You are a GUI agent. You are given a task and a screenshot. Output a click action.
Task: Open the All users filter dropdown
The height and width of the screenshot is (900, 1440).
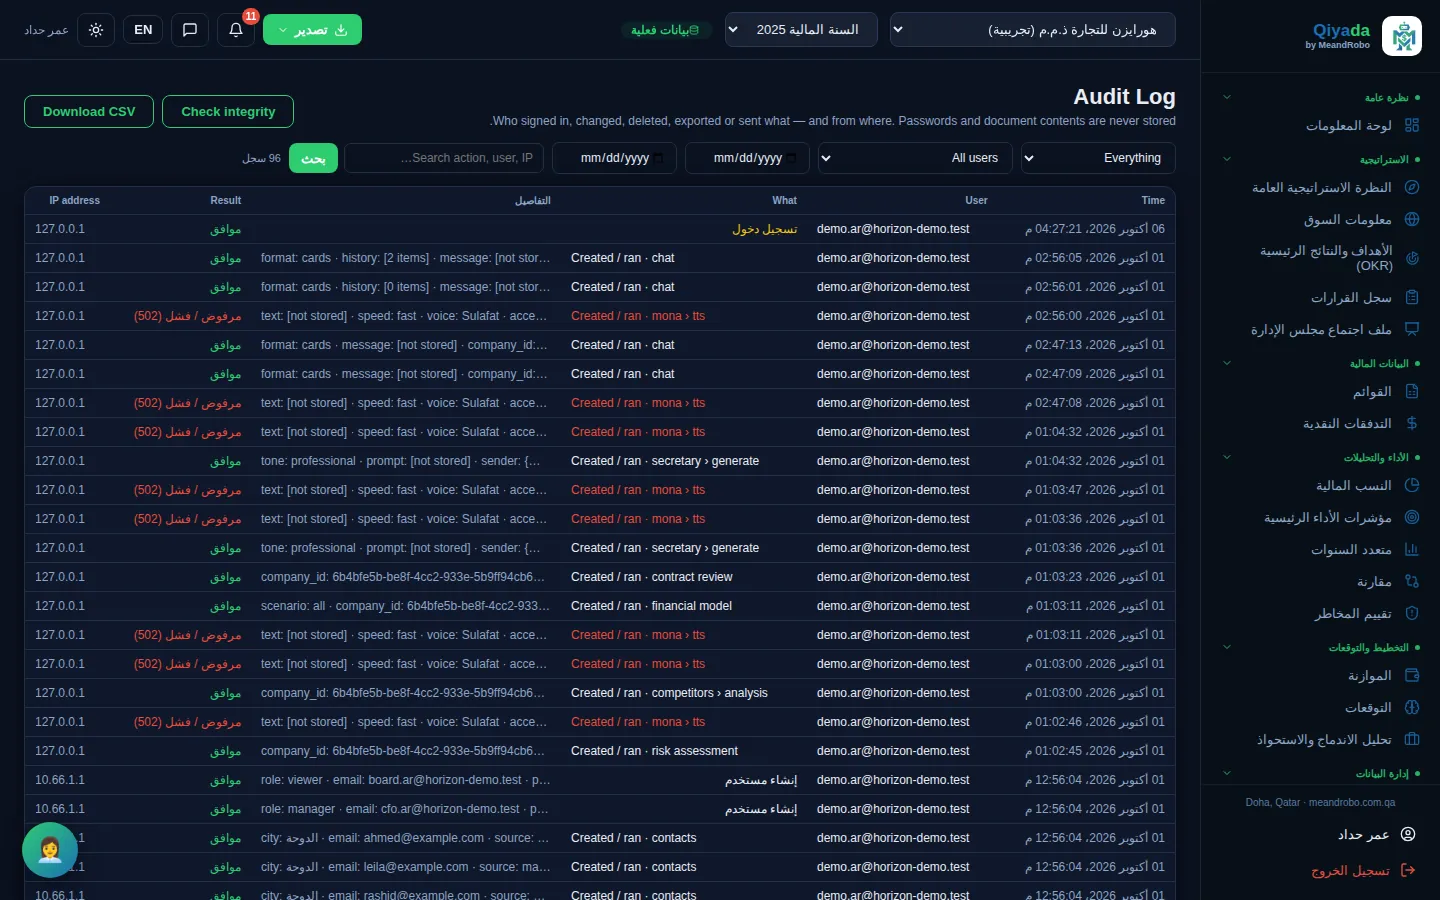915,158
